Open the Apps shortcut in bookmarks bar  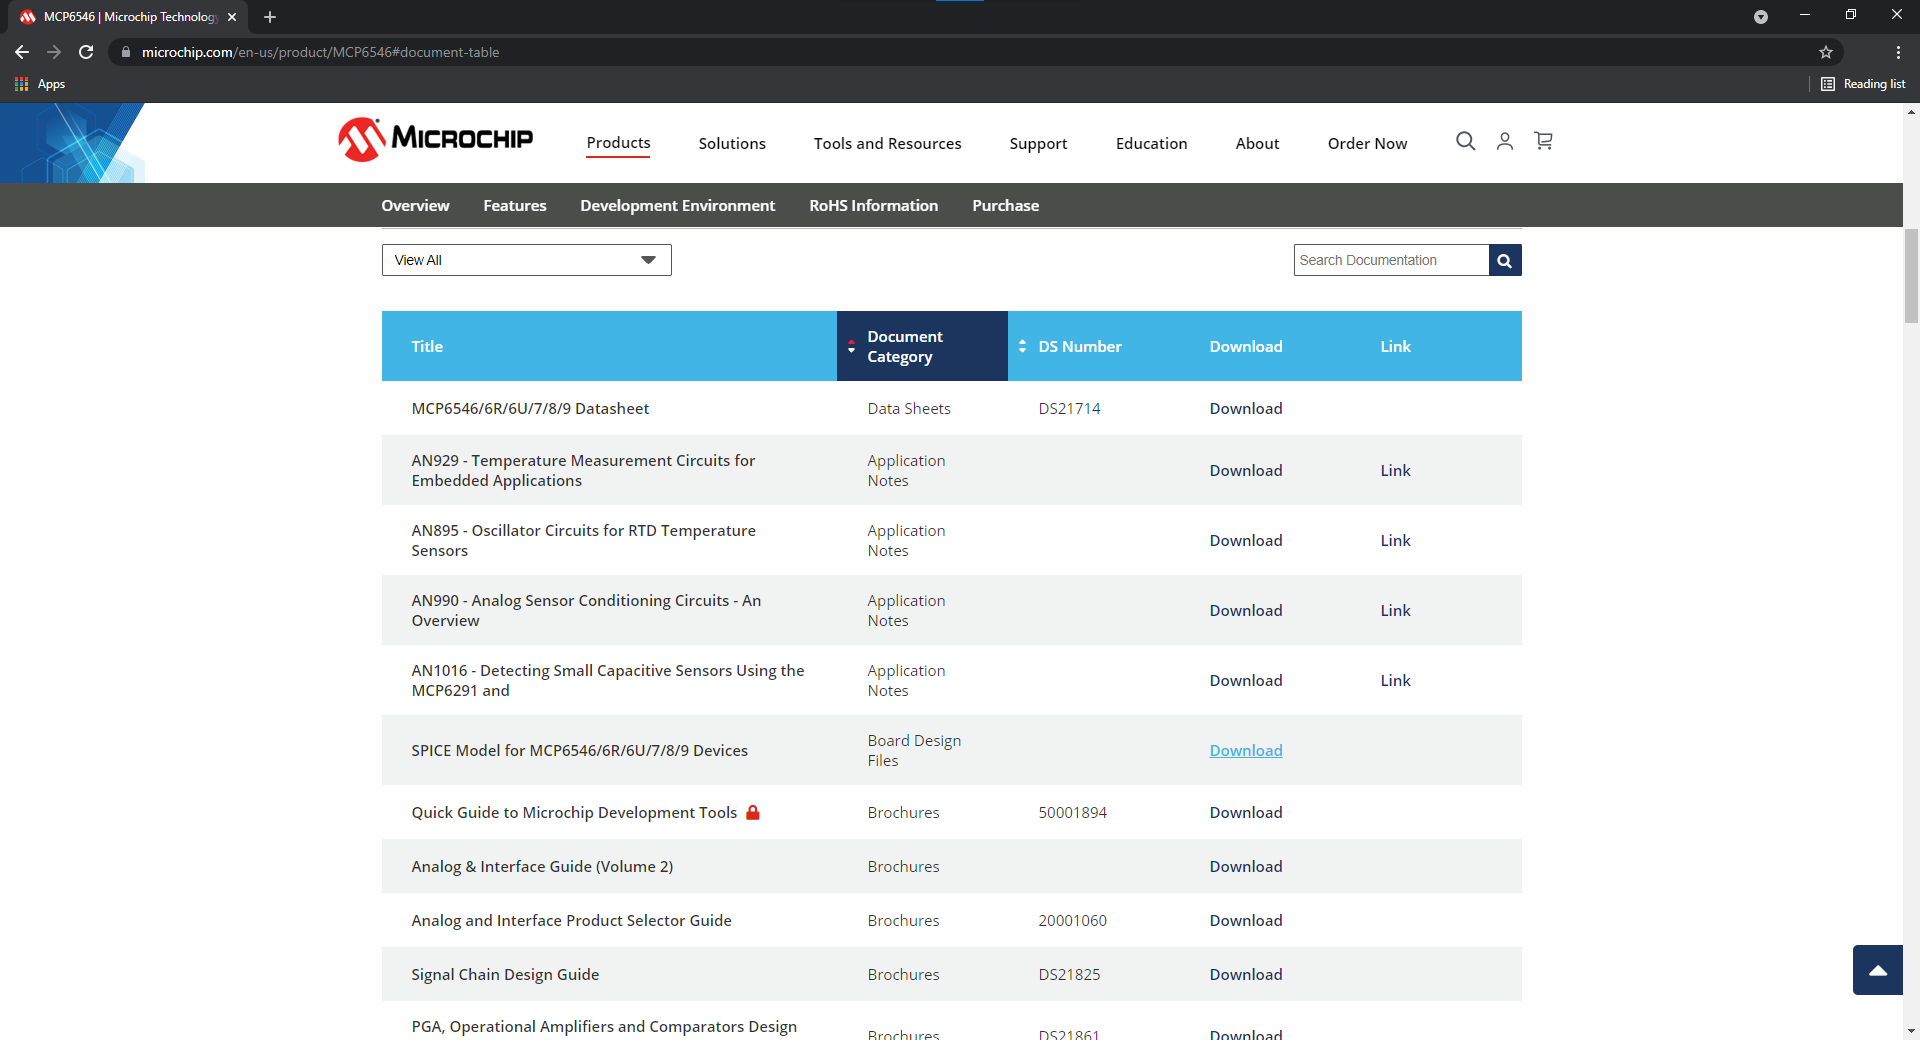40,84
